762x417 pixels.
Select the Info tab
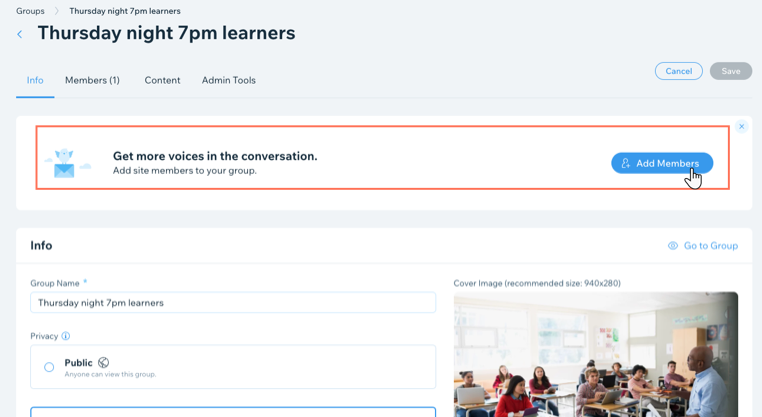35,80
